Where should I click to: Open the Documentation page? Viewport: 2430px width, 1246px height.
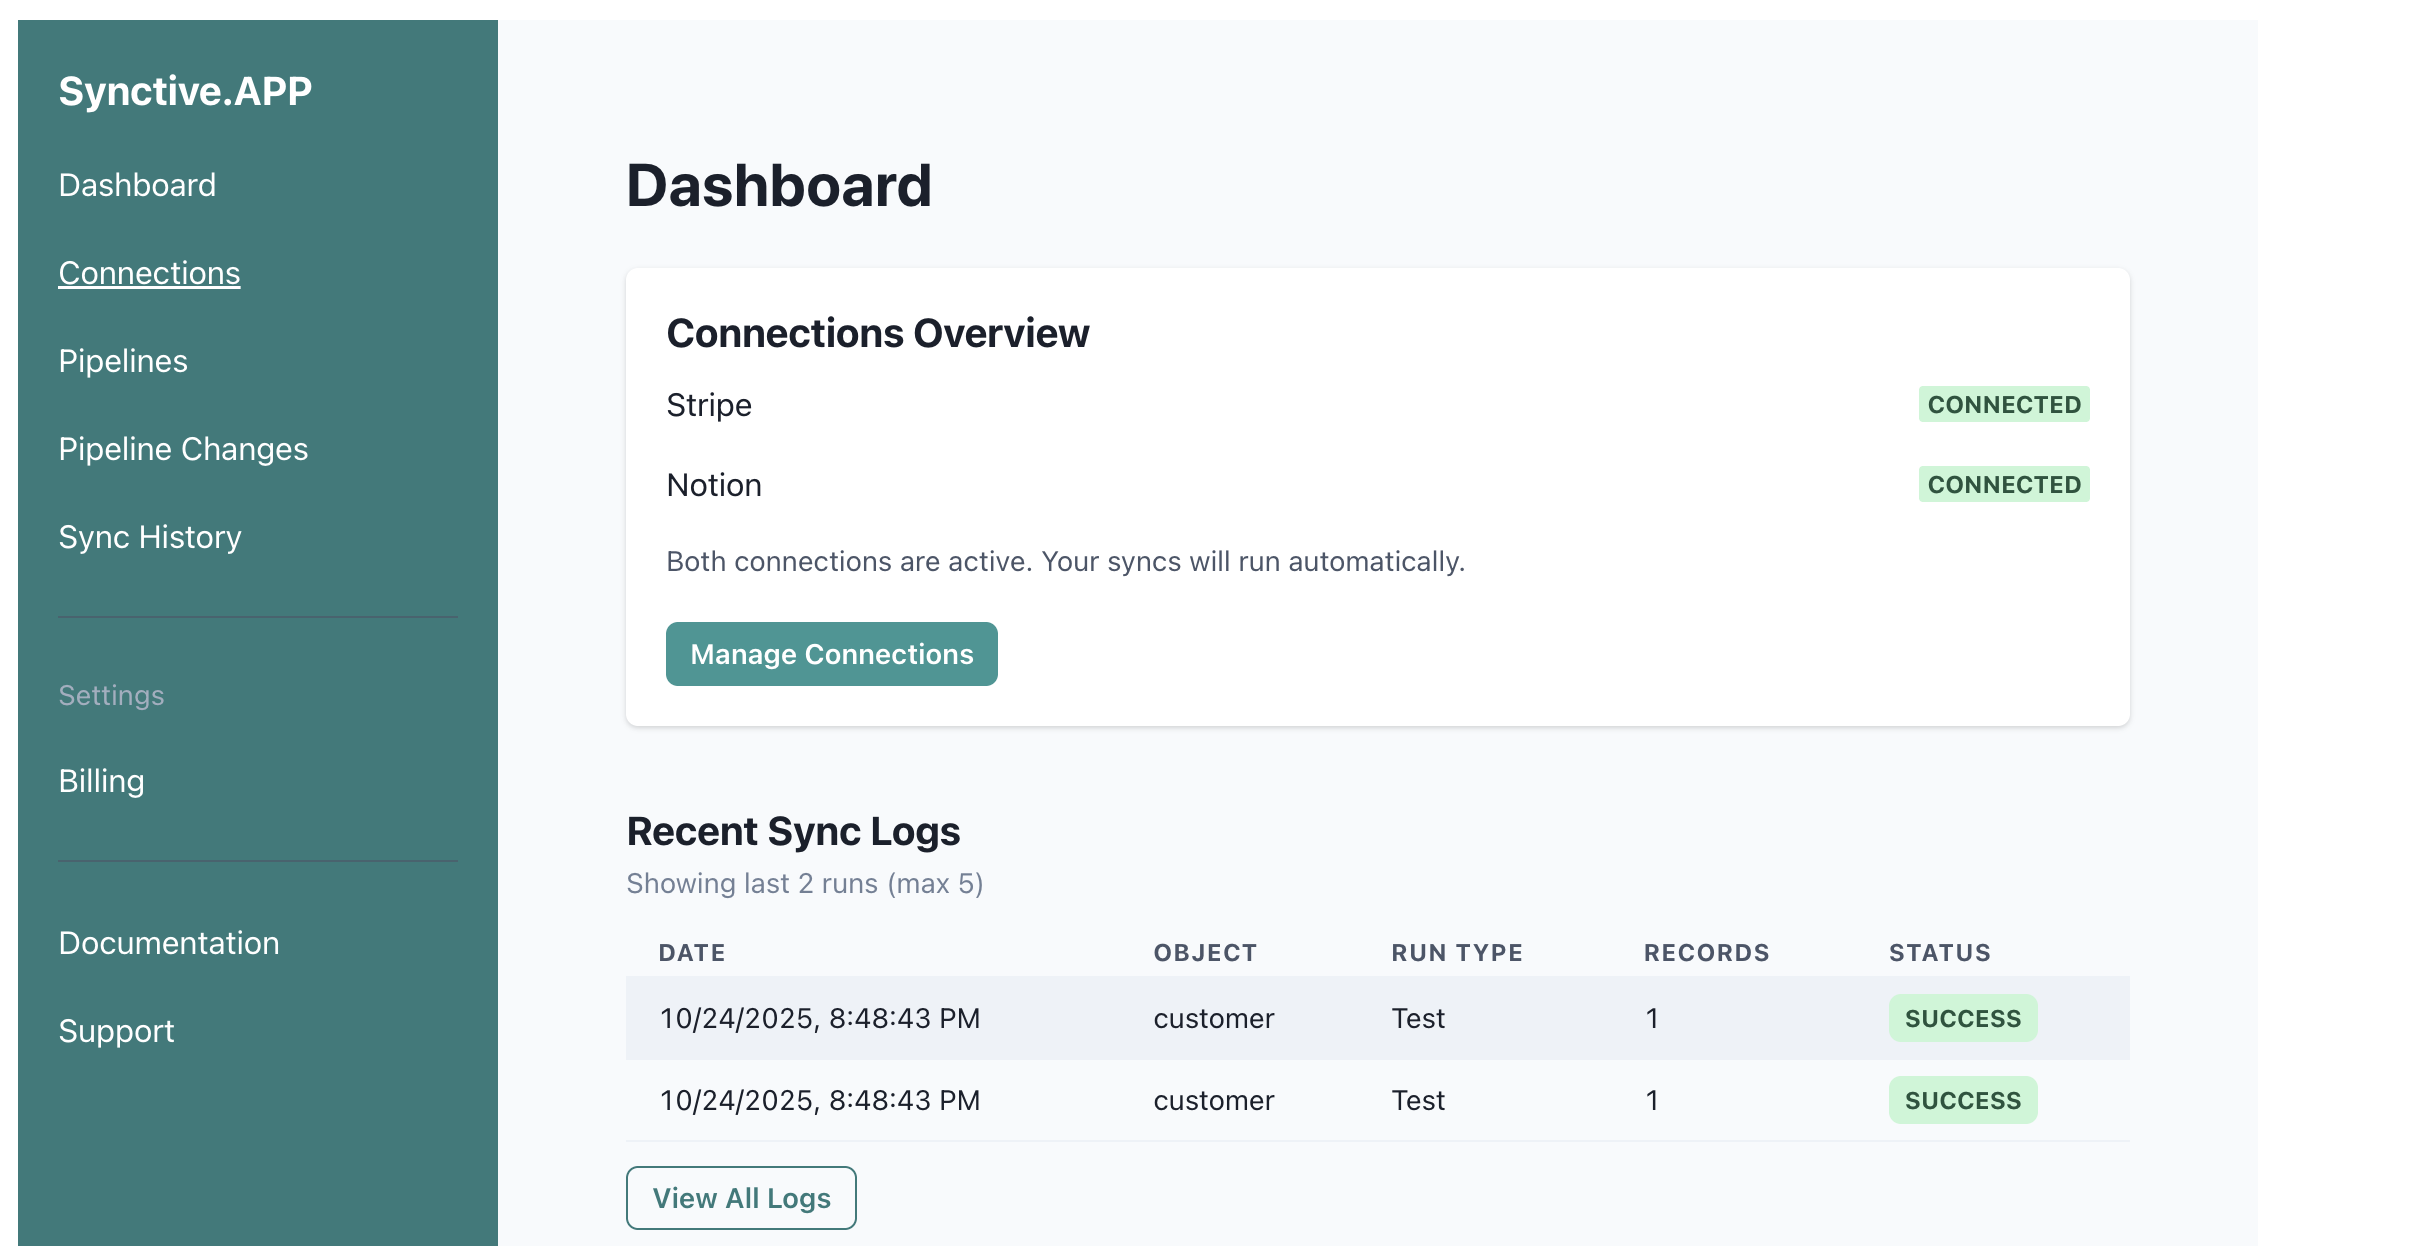169,943
